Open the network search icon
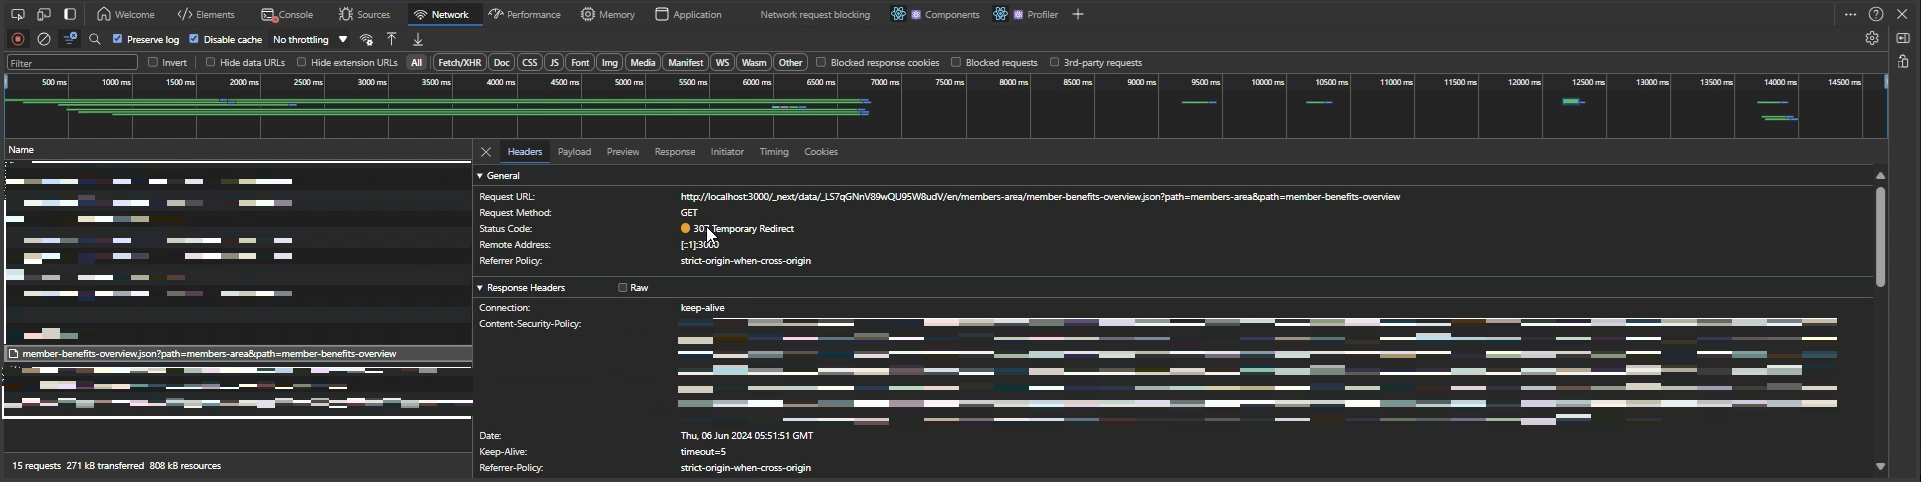 coord(95,39)
